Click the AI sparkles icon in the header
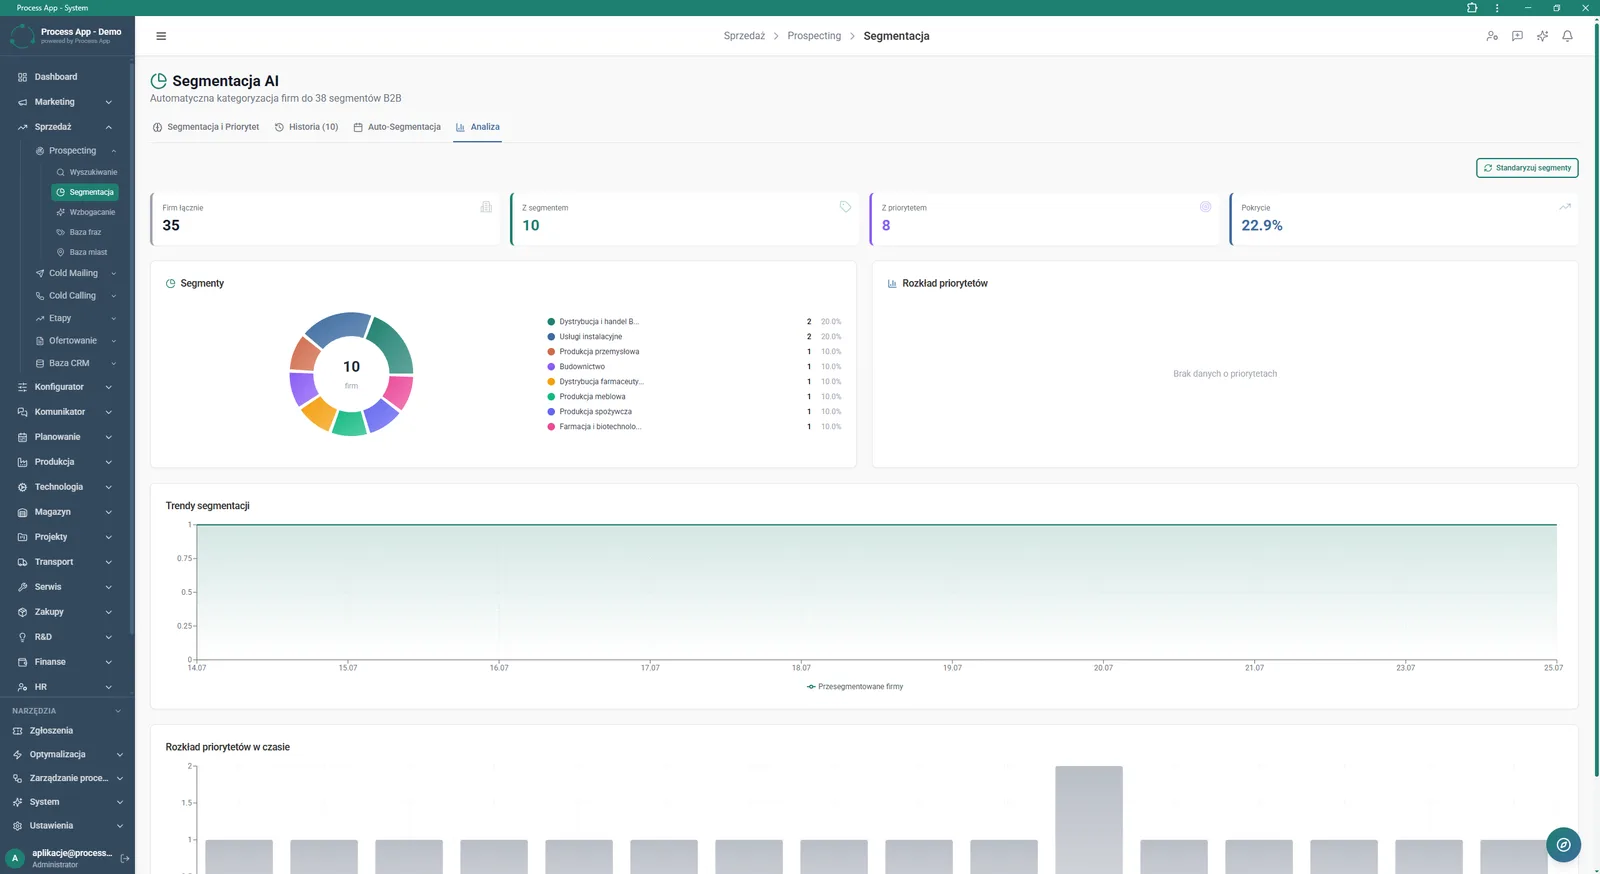Image resolution: width=1600 pixels, height=874 pixels. click(x=1542, y=36)
